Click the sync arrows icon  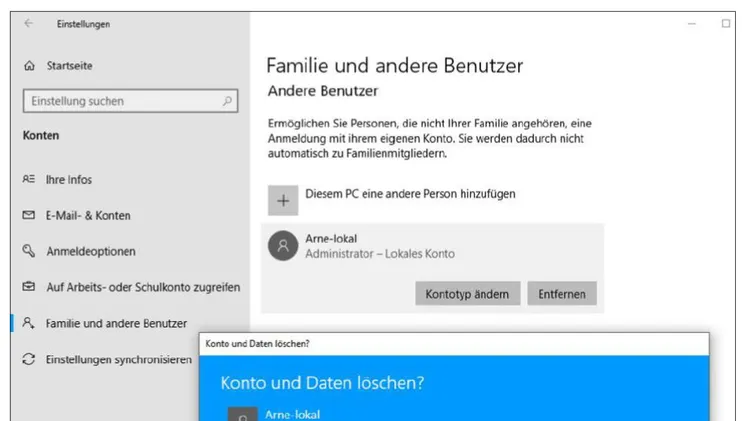(29, 359)
